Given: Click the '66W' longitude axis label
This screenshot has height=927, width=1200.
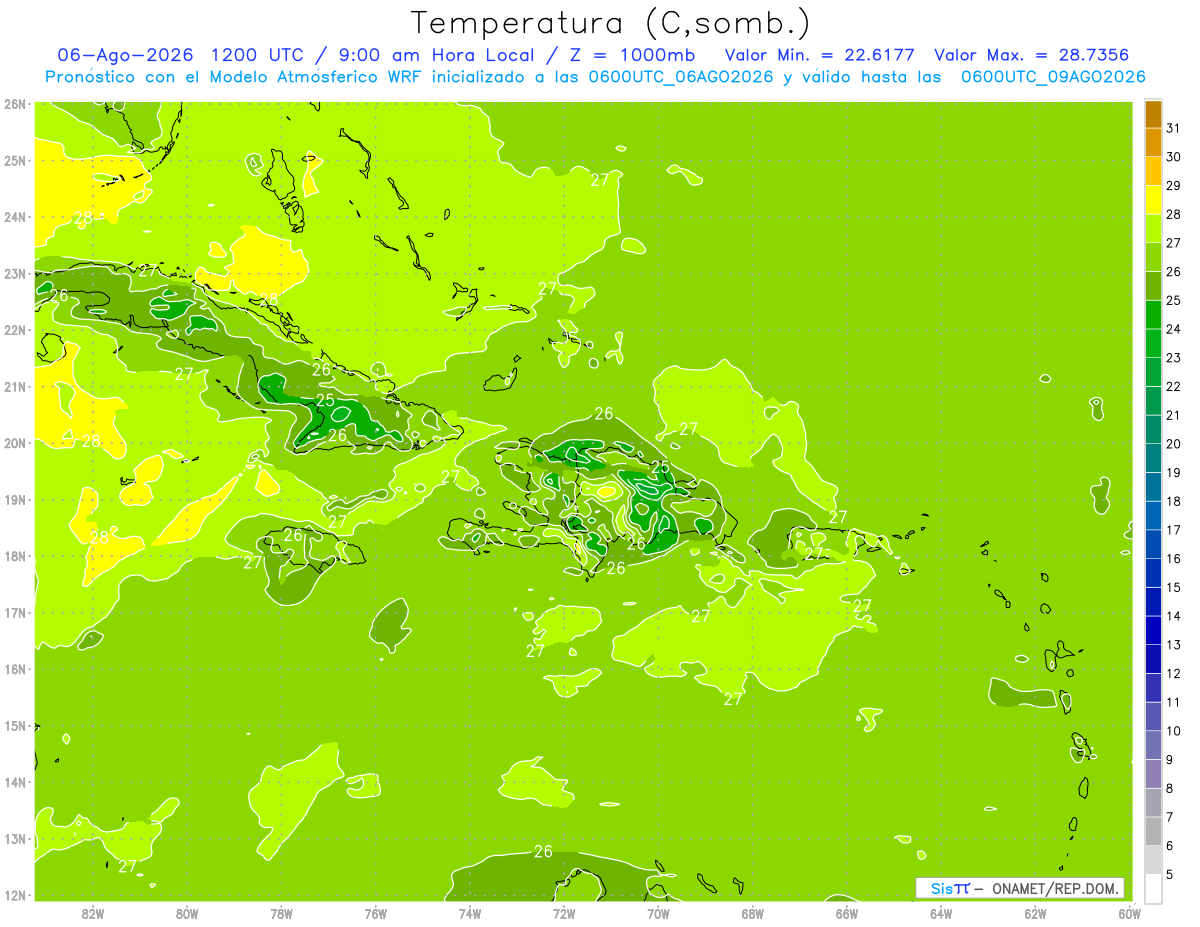Looking at the screenshot, I should (x=846, y=913).
